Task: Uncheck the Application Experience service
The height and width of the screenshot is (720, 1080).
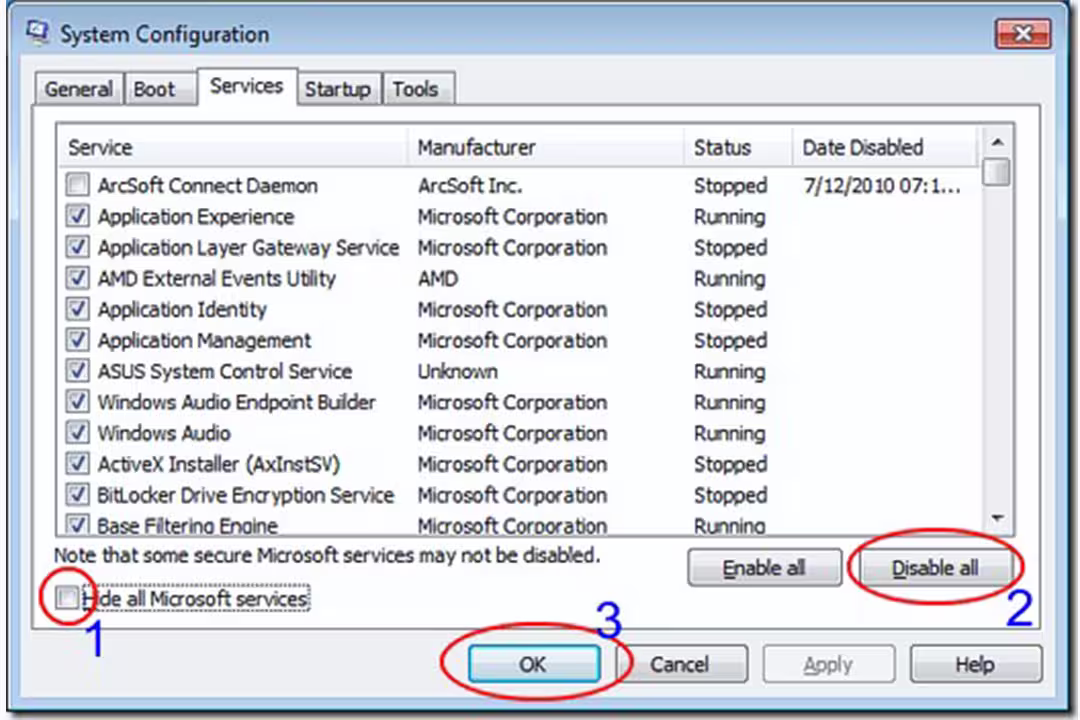Action: (x=77, y=217)
